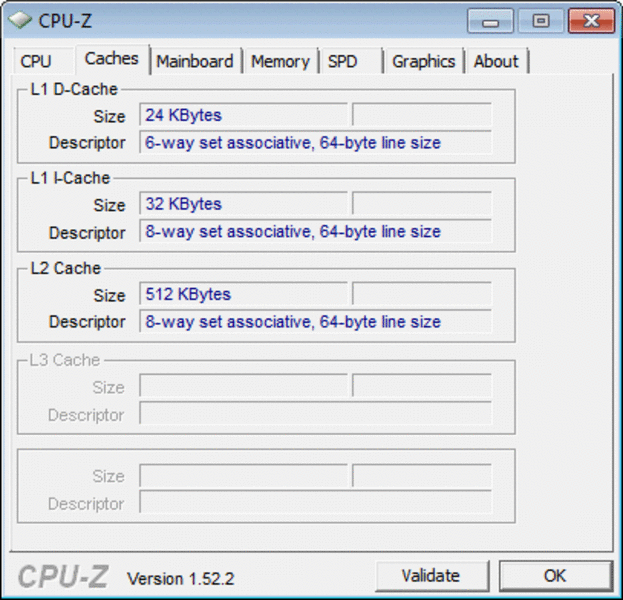The width and height of the screenshot is (623, 600).
Task: Click the L1 I-Cache descriptor field
Action: coord(316,231)
